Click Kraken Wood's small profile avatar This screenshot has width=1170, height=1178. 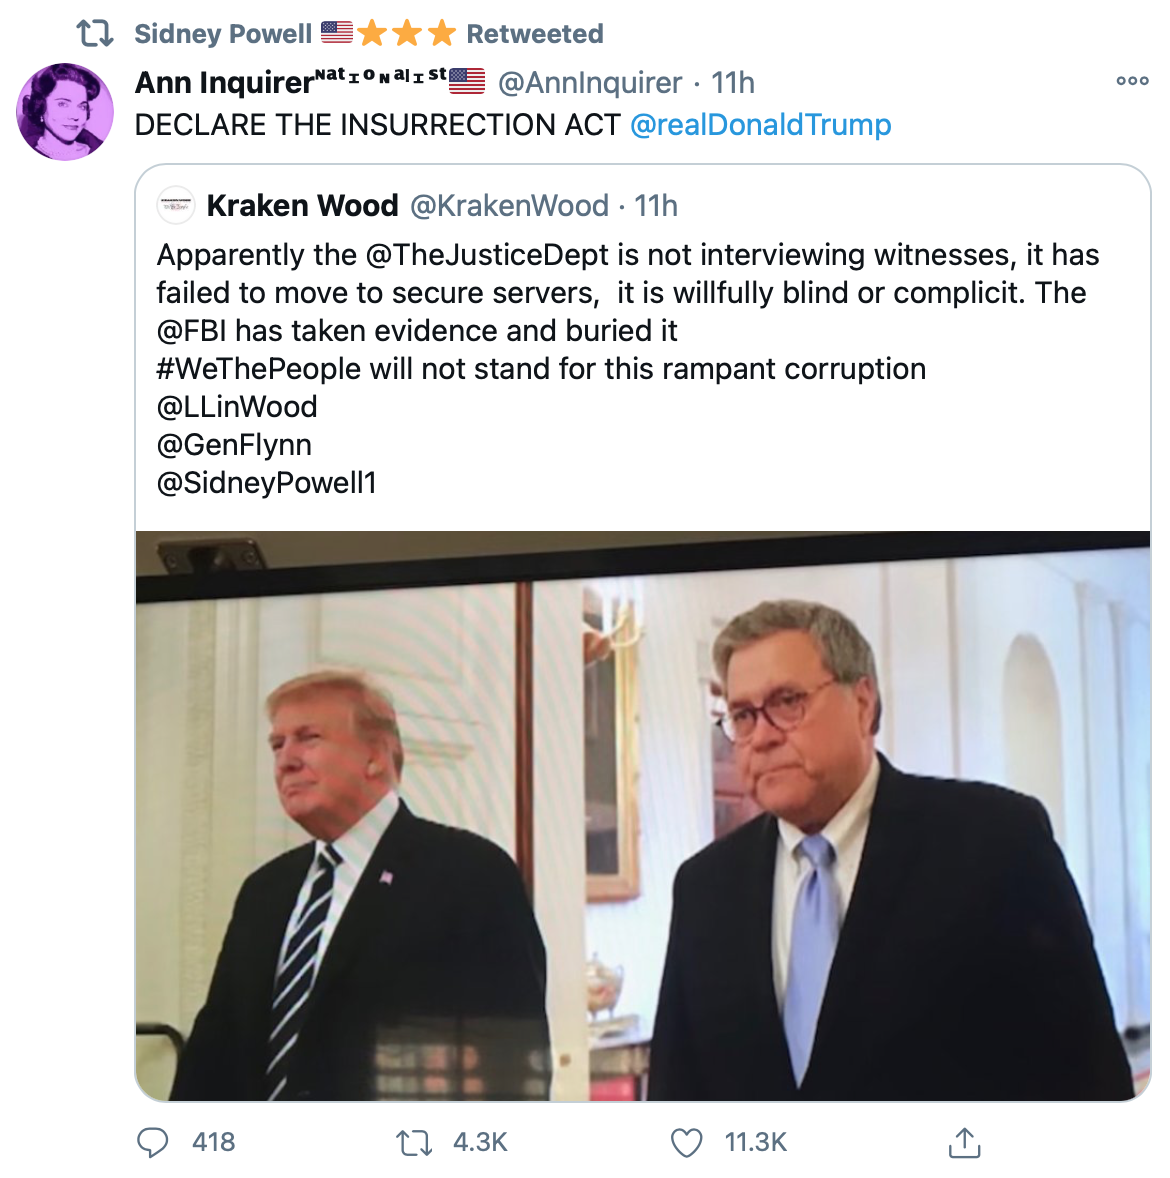coord(177,205)
